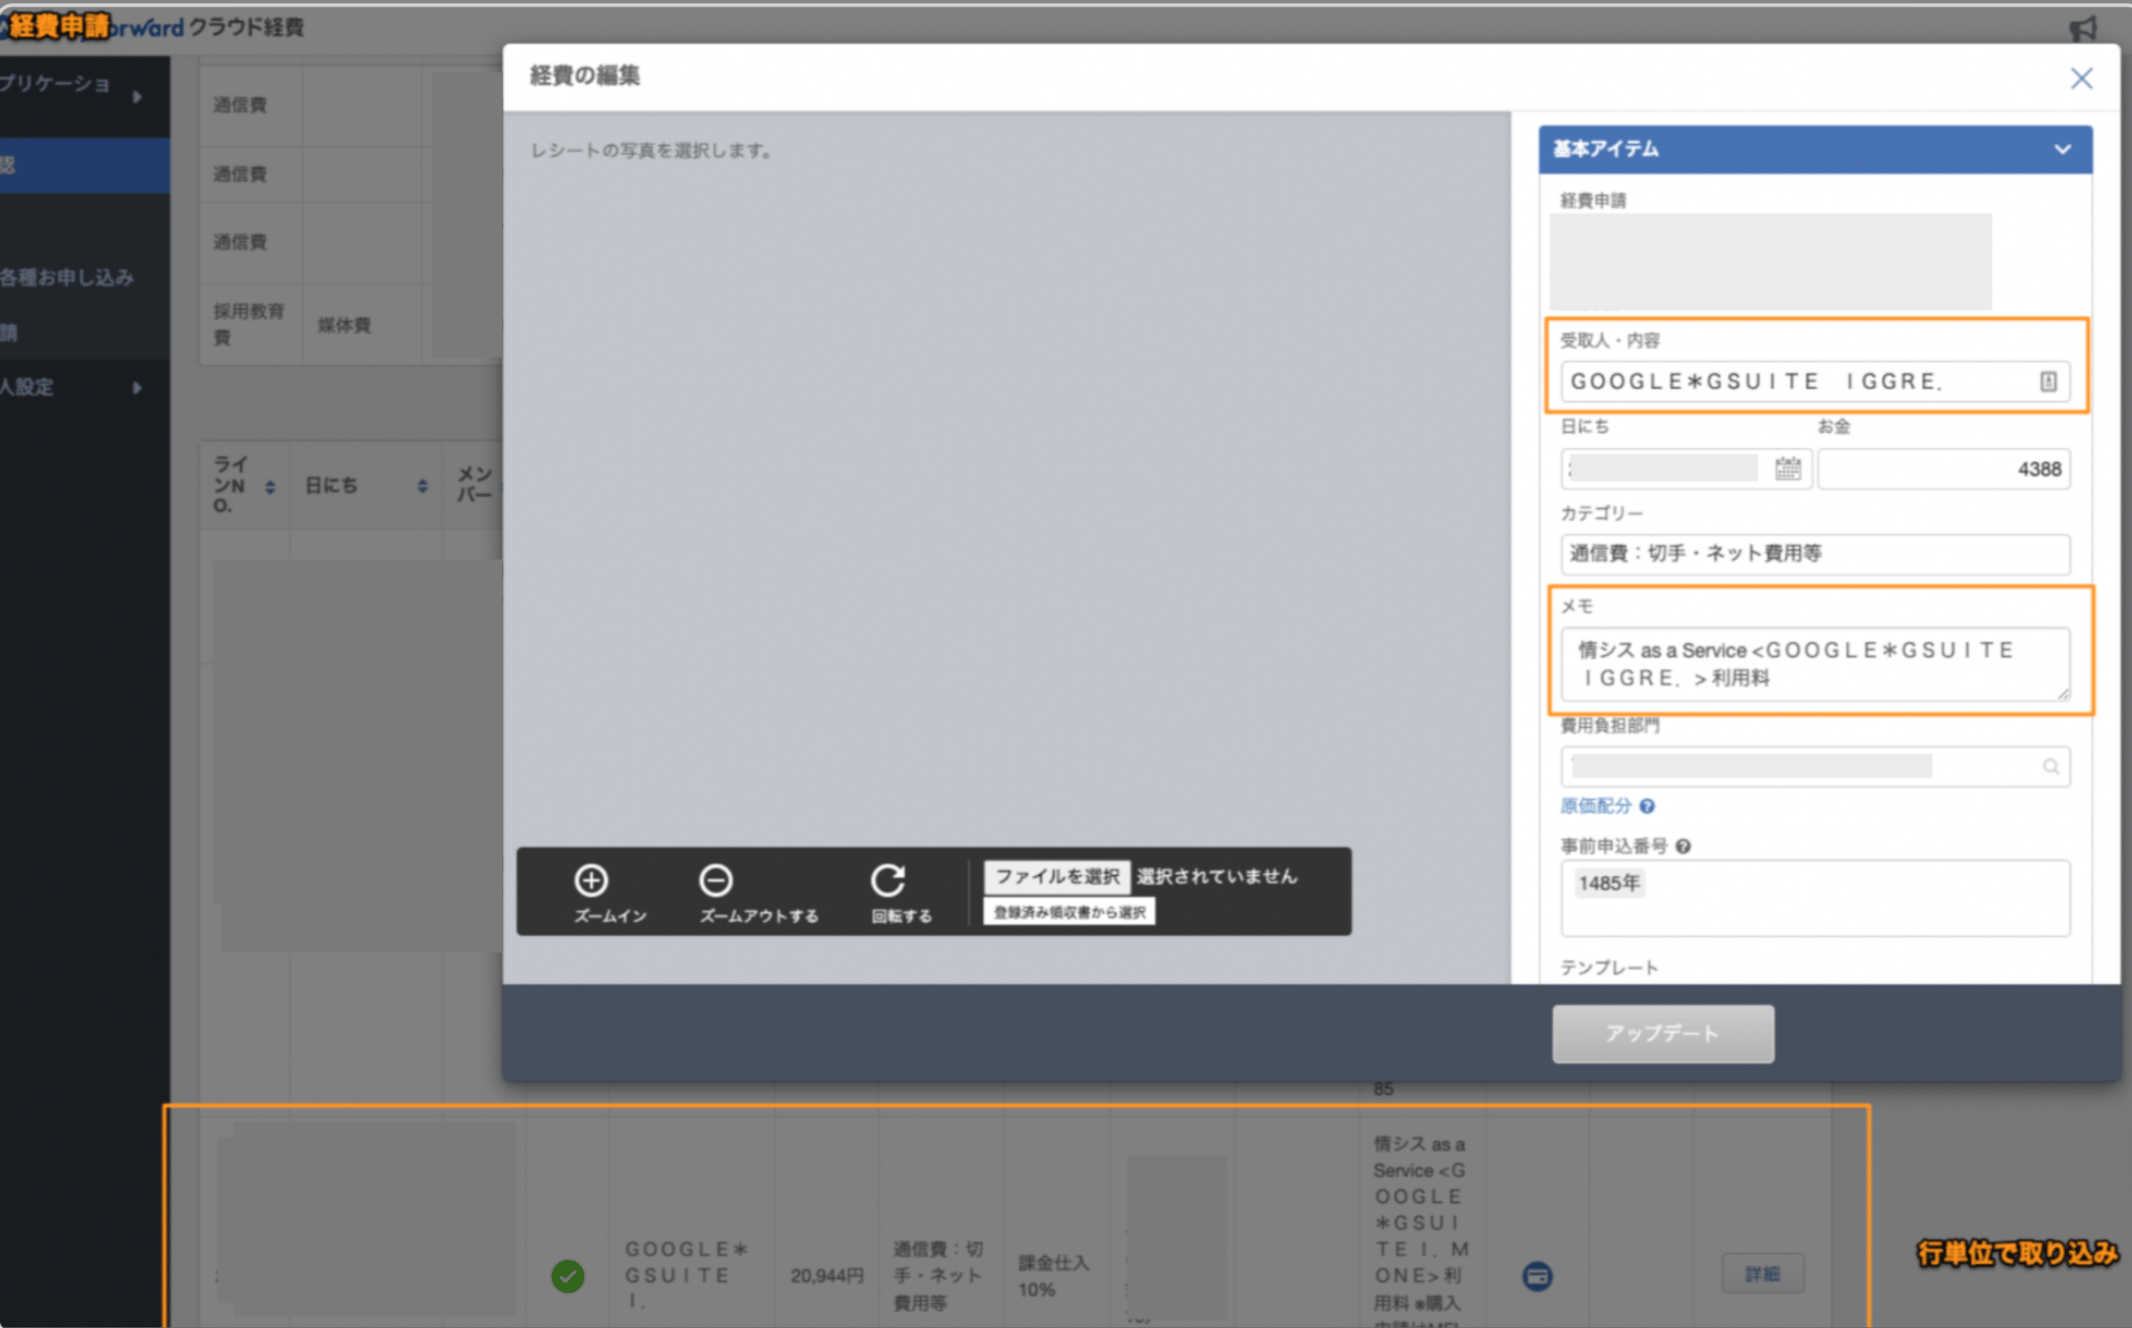Click the 費用負担部門 input field

coord(1815,767)
